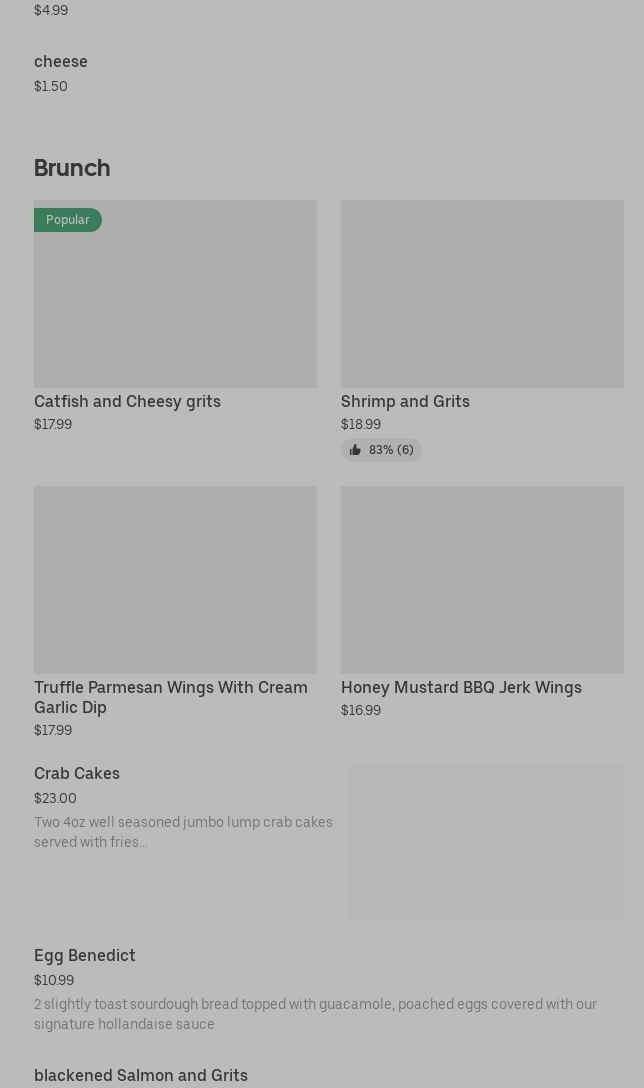The height and width of the screenshot is (1088, 644).
Task: Click the Shrimp and Grits title
Action: pos(405,401)
